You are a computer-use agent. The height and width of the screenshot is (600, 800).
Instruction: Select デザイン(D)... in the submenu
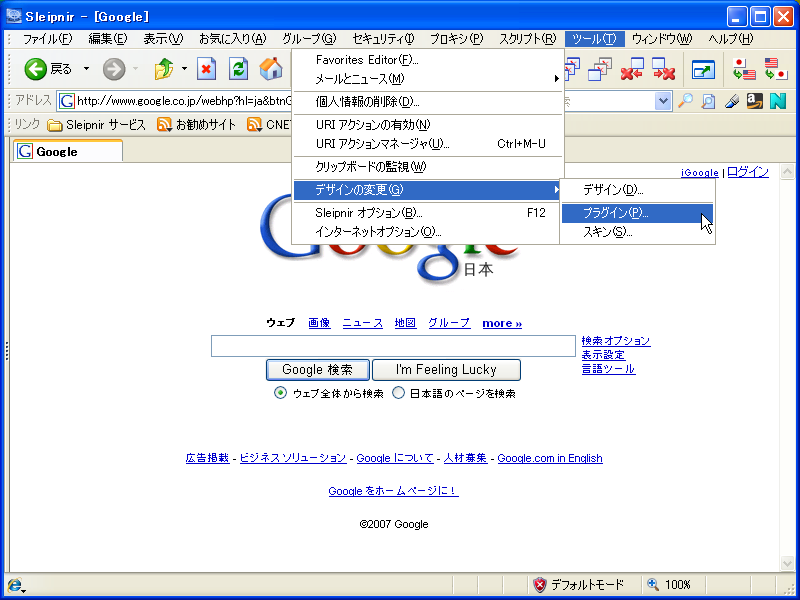point(637,190)
